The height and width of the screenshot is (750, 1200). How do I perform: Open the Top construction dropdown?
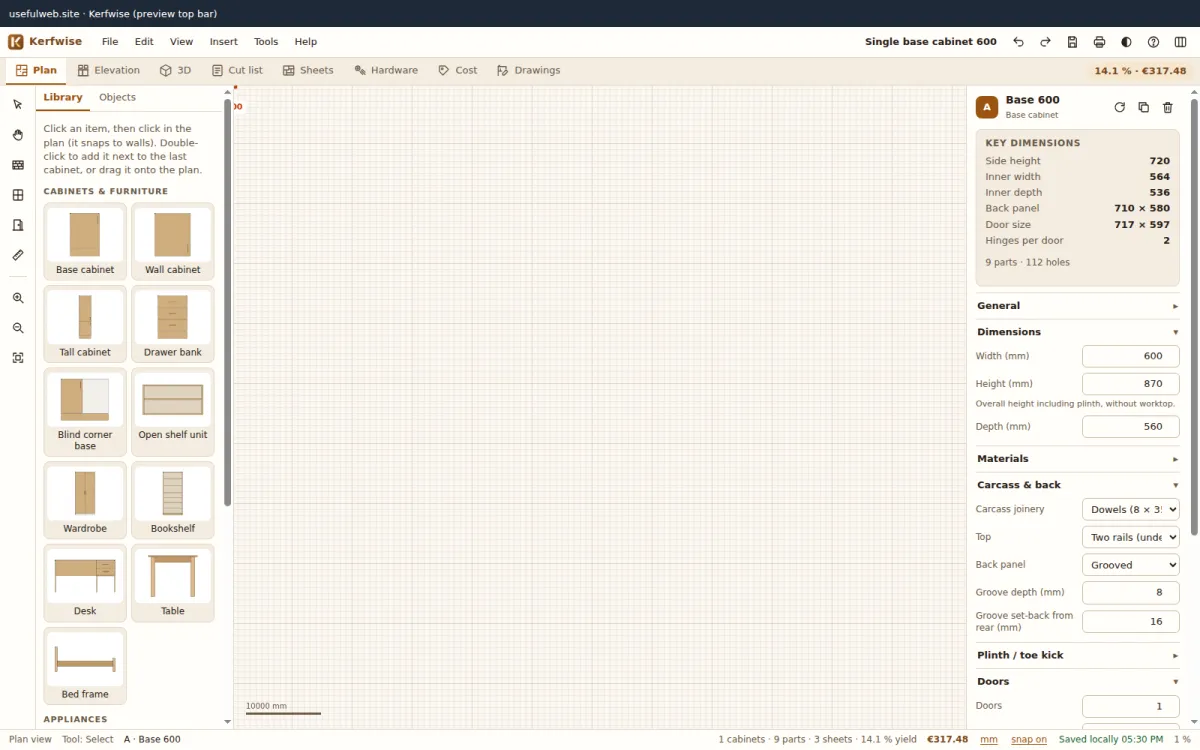coord(1131,537)
